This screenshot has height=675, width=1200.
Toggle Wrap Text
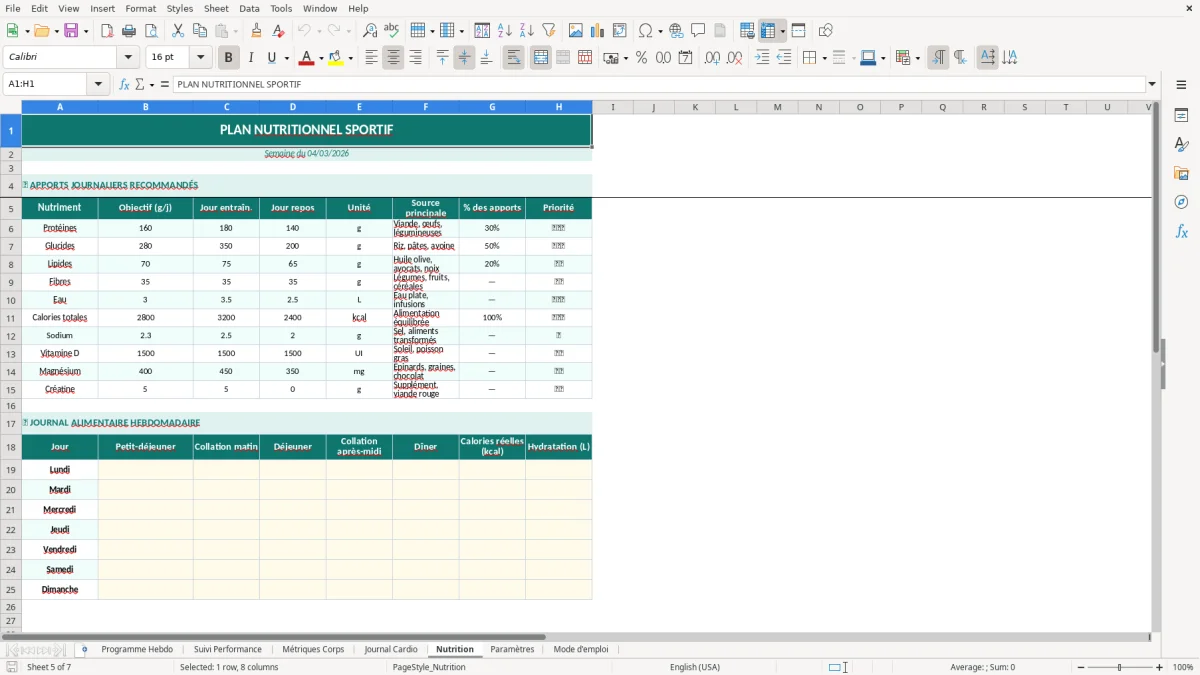pyautogui.click(x=513, y=58)
